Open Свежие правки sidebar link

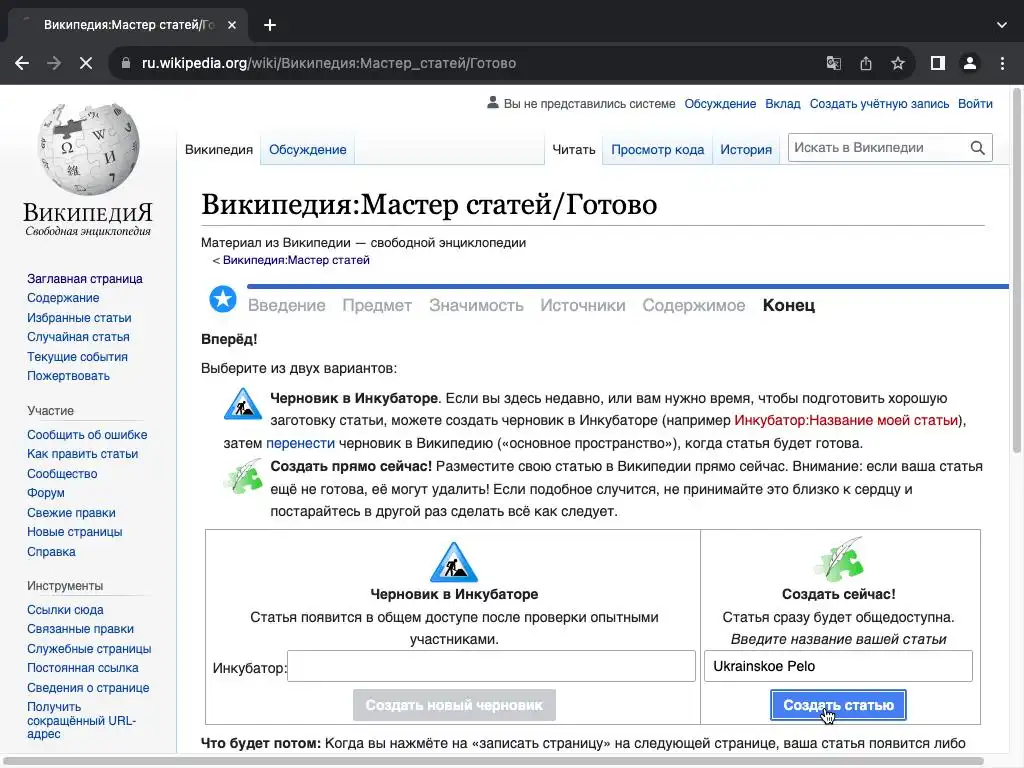(x=71, y=513)
